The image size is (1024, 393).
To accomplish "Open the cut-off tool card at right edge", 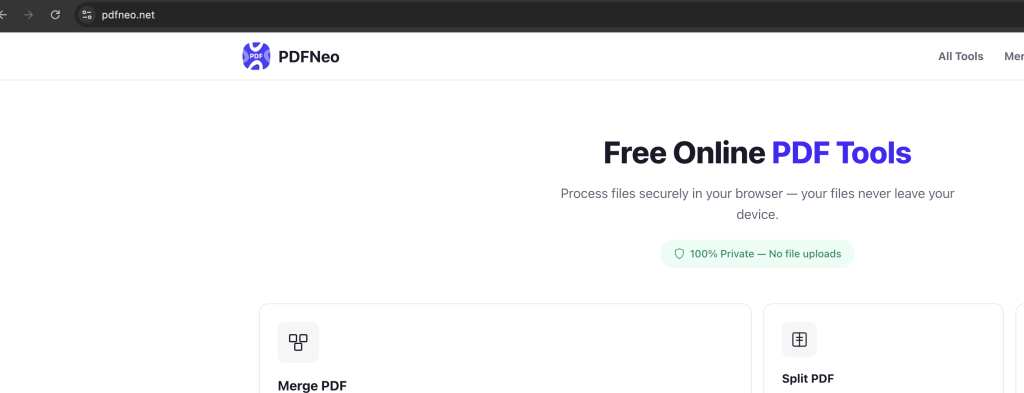I will click(x=1020, y=349).
